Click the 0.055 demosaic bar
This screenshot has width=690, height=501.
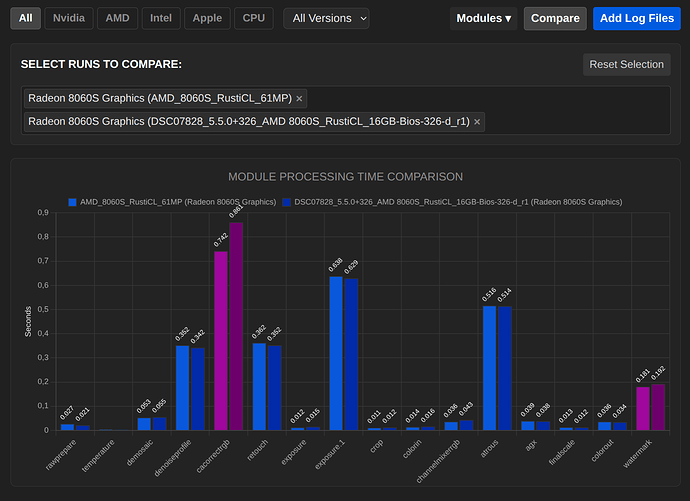[159, 424]
